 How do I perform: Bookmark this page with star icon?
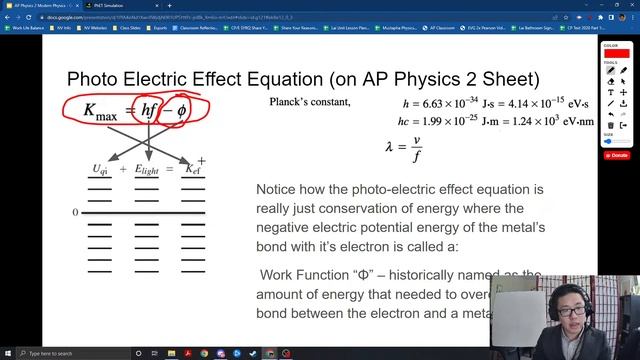(566, 18)
